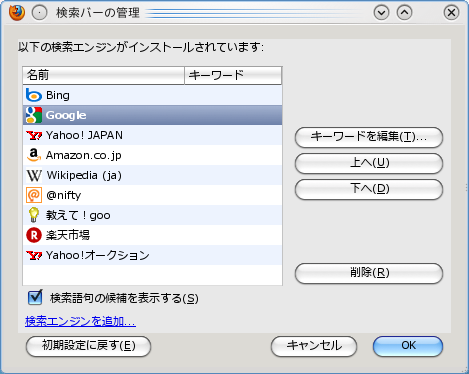
Task: Click the 楽天市場 red R icon
Action: [34, 235]
